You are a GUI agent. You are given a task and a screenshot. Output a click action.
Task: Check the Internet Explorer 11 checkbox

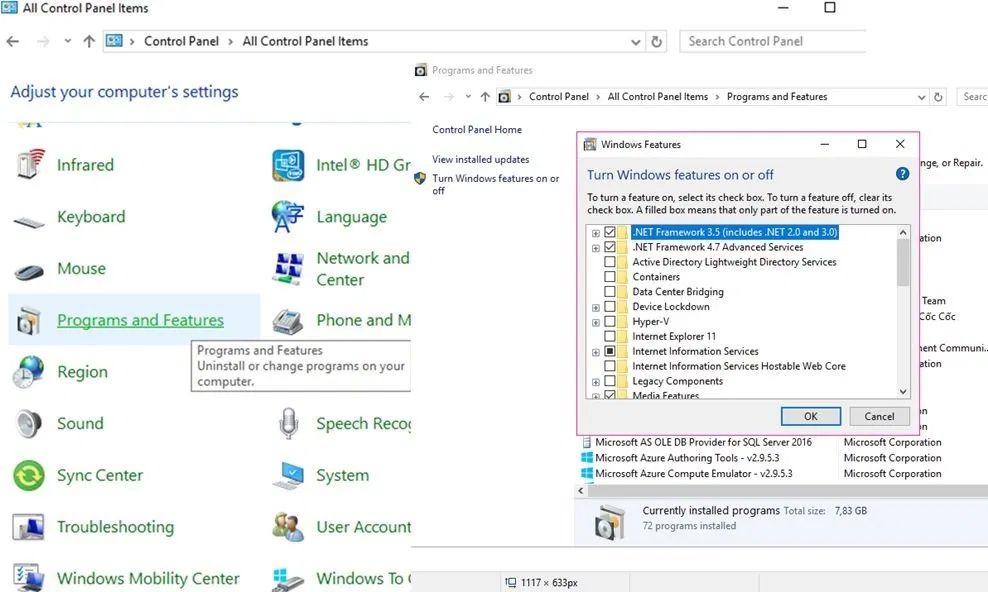tap(610, 337)
